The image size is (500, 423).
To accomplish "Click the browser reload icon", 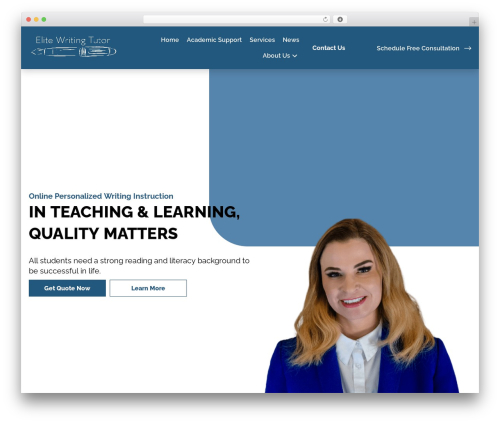I will [325, 20].
